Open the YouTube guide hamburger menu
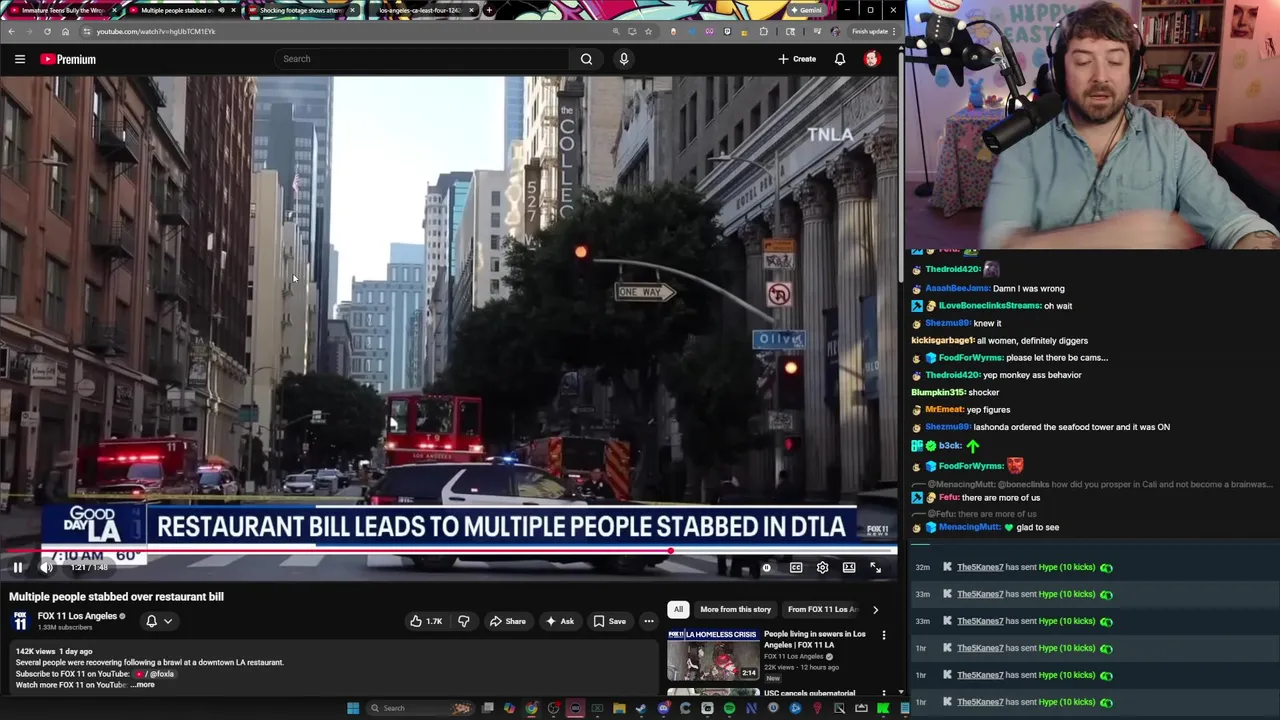The height and width of the screenshot is (720, 1280). pos(20,59)
